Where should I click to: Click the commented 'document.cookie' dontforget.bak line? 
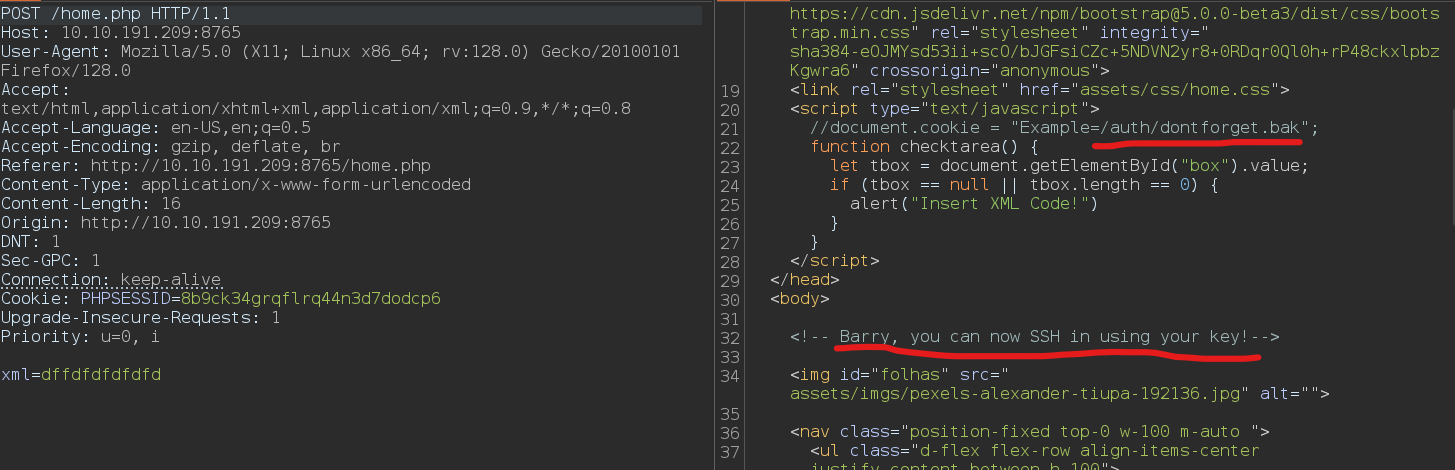pos(1065,128)
